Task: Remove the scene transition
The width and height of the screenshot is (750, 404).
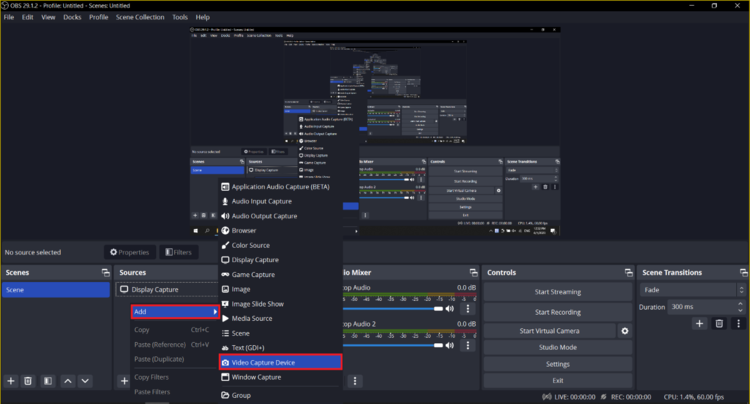Action: coord(719,324)
